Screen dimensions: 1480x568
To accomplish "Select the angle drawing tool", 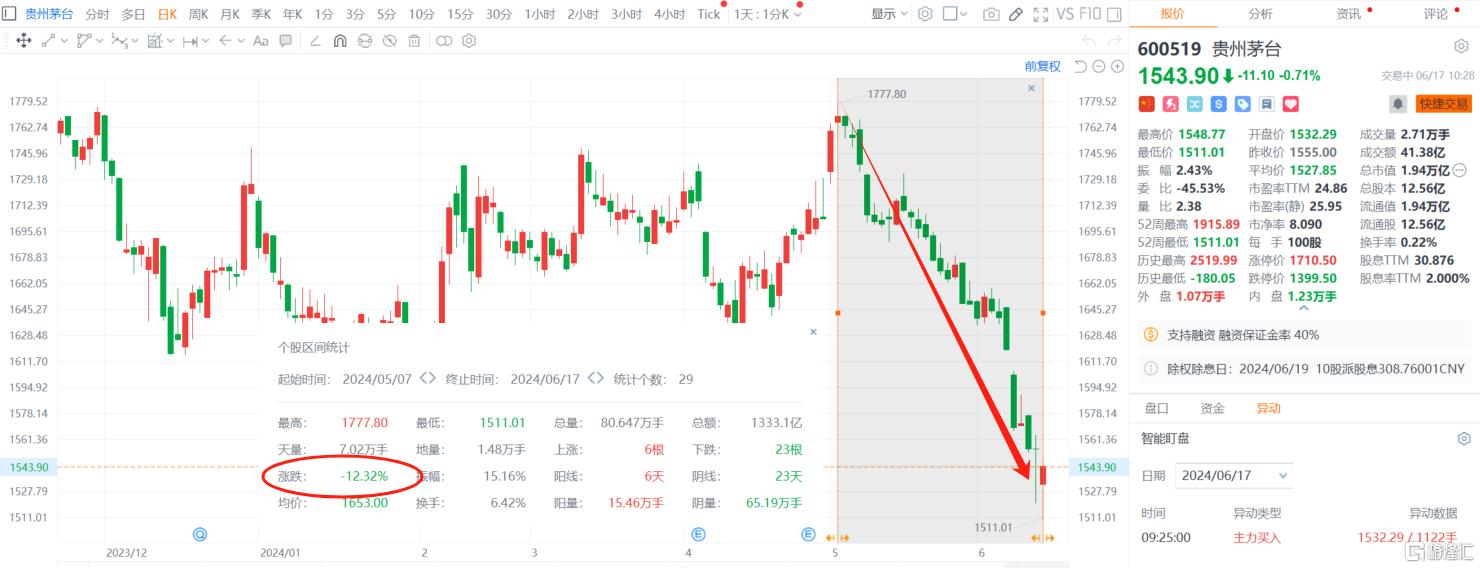I will [x=315, y=41].
